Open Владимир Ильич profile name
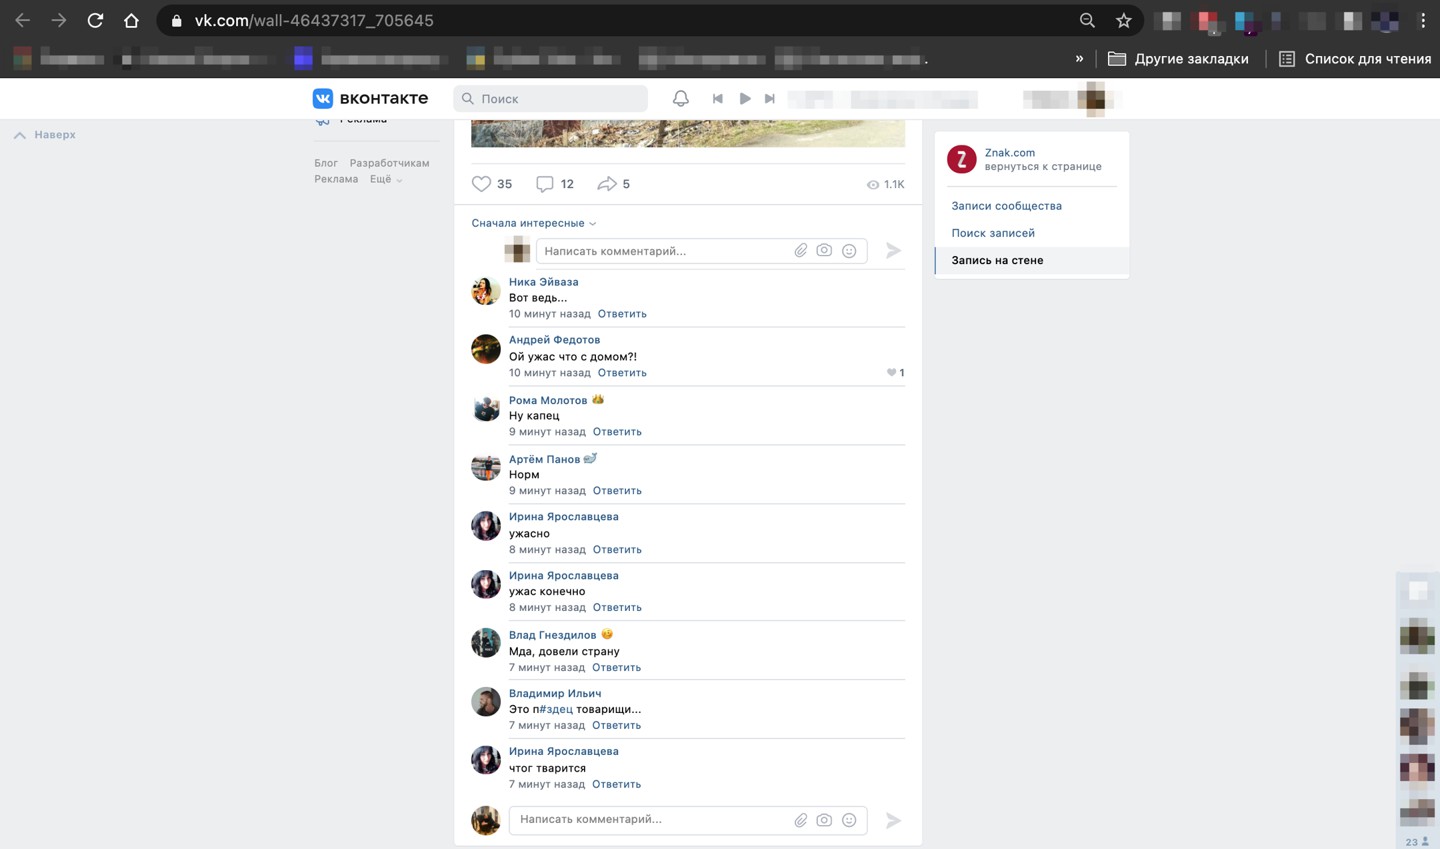The image size is (1440, 849). [x=555, y=693]
